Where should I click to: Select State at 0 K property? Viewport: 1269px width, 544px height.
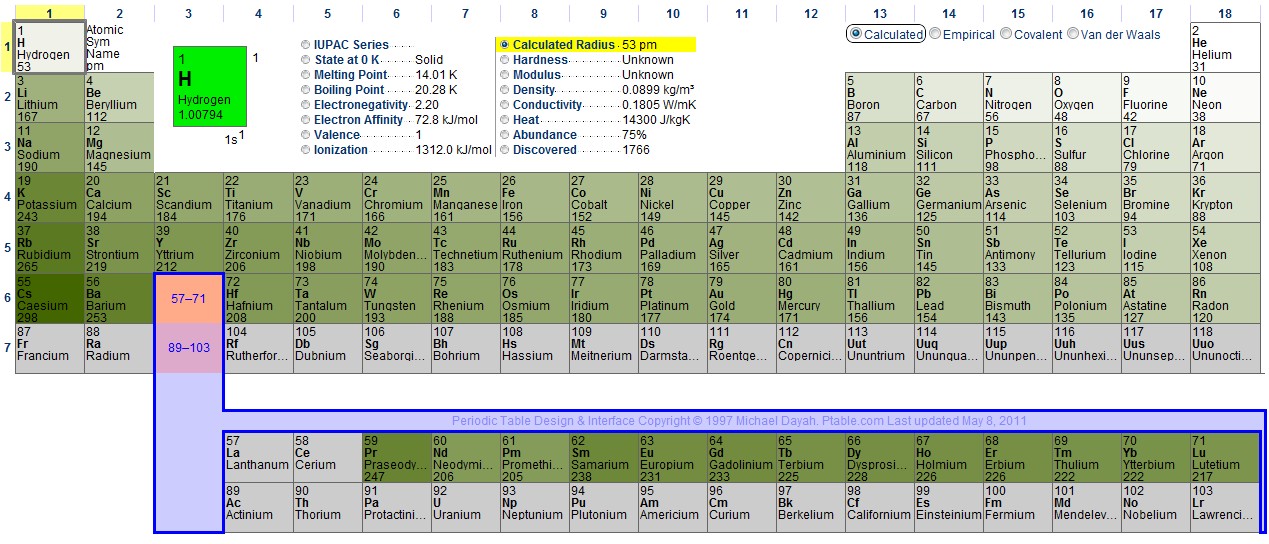click(x=306, y=60)
